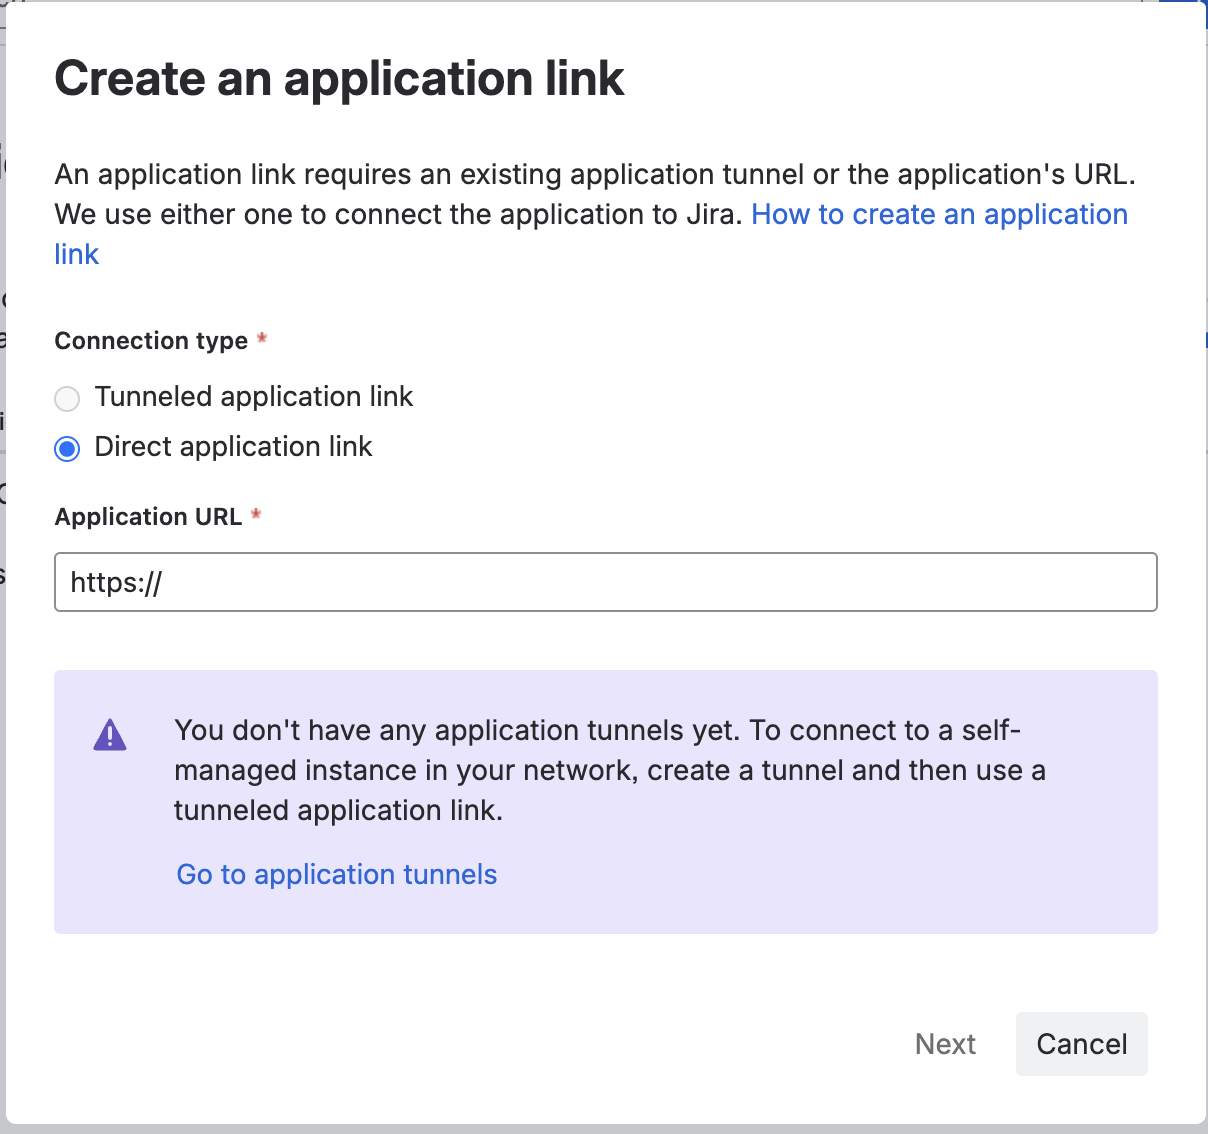
Task: Click the "Tunneled application link" label text
Action: 254,397
